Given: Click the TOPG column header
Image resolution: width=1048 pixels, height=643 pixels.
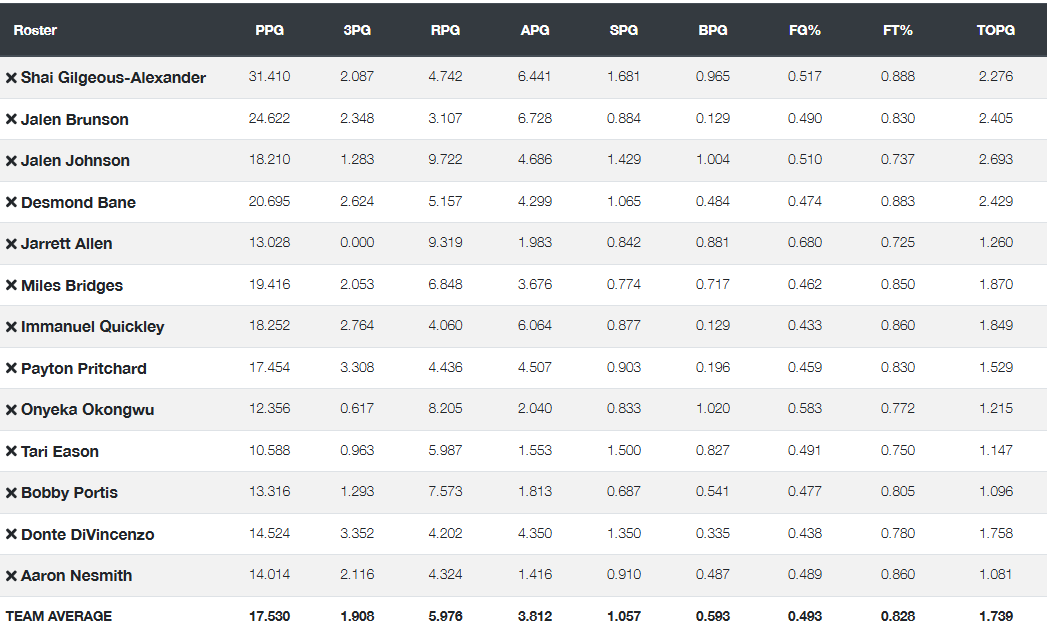Looking at the screenshot, I should 995,30.
